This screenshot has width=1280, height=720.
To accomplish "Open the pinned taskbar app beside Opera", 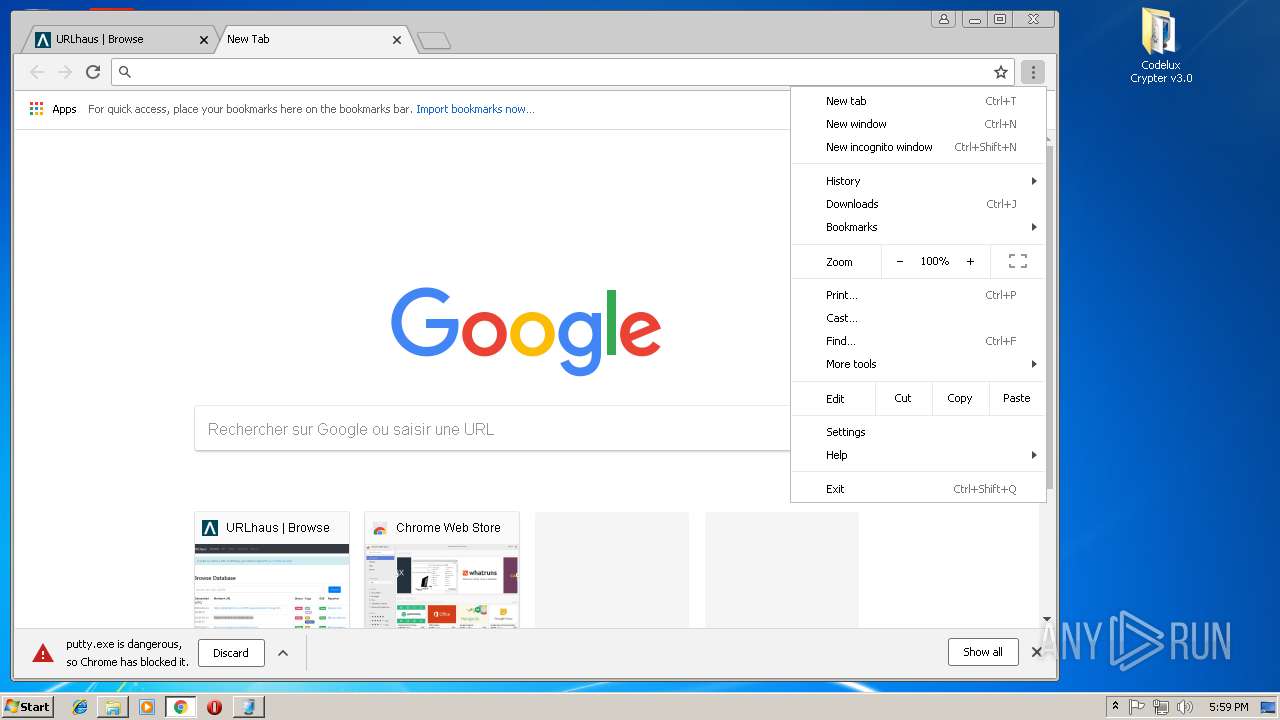I will [x=248, y=707].
